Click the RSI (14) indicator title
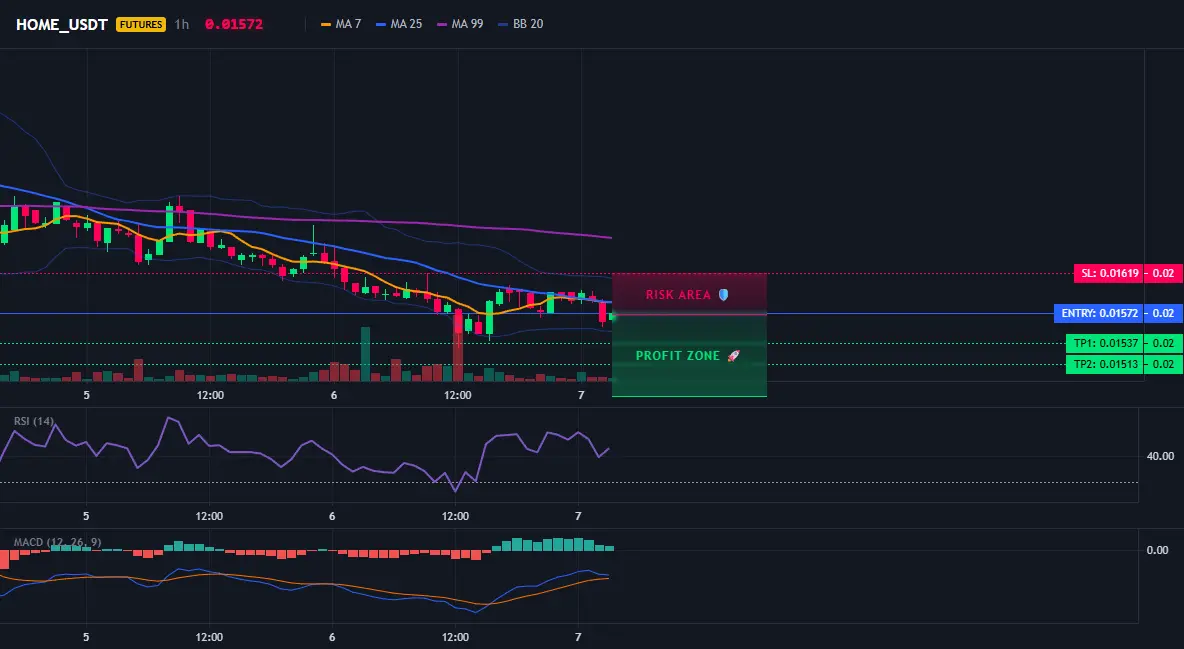This screenshot has width=1184, height=649. (x=33, y=421)
